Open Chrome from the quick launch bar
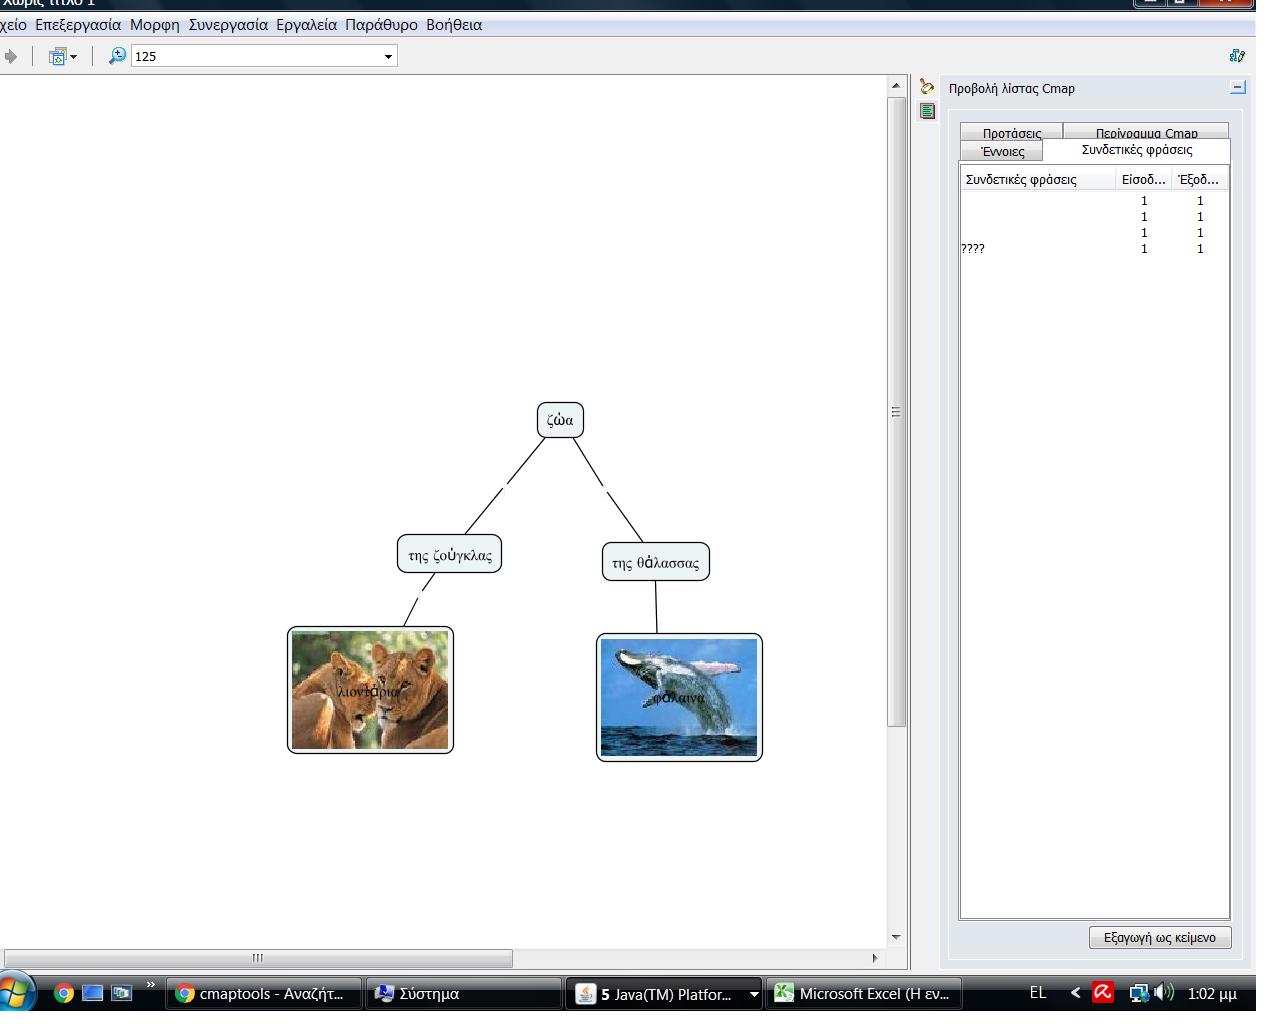The image size is (1280, 1024). click(64, 993)
